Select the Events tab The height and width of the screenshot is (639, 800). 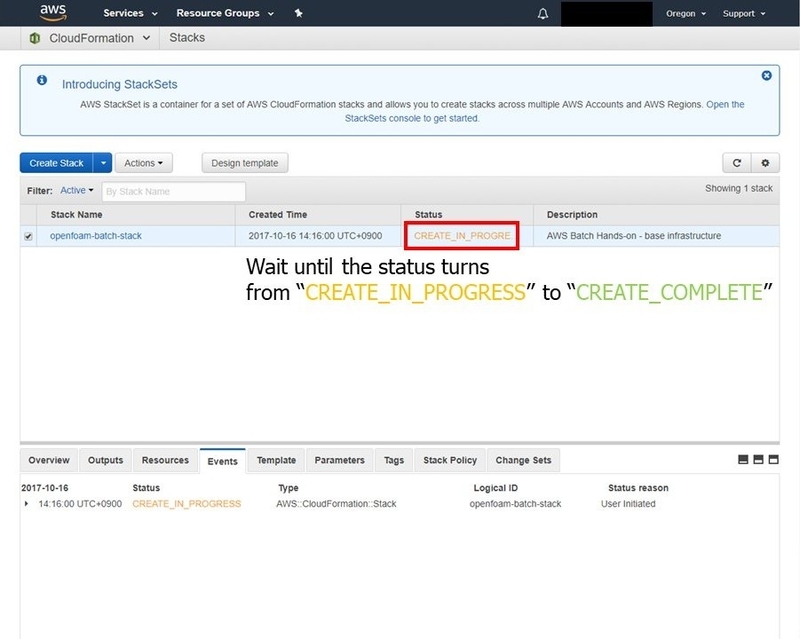point(222,461)
